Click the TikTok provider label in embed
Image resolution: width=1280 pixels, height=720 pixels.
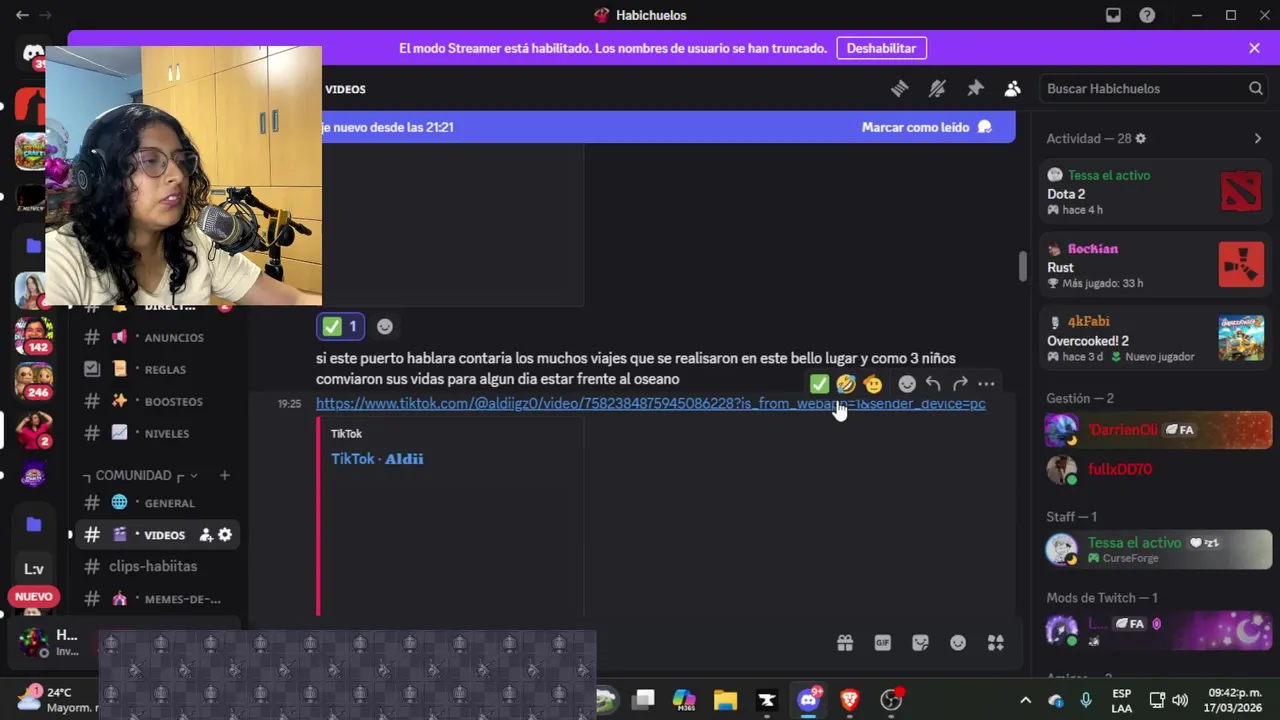346,434
